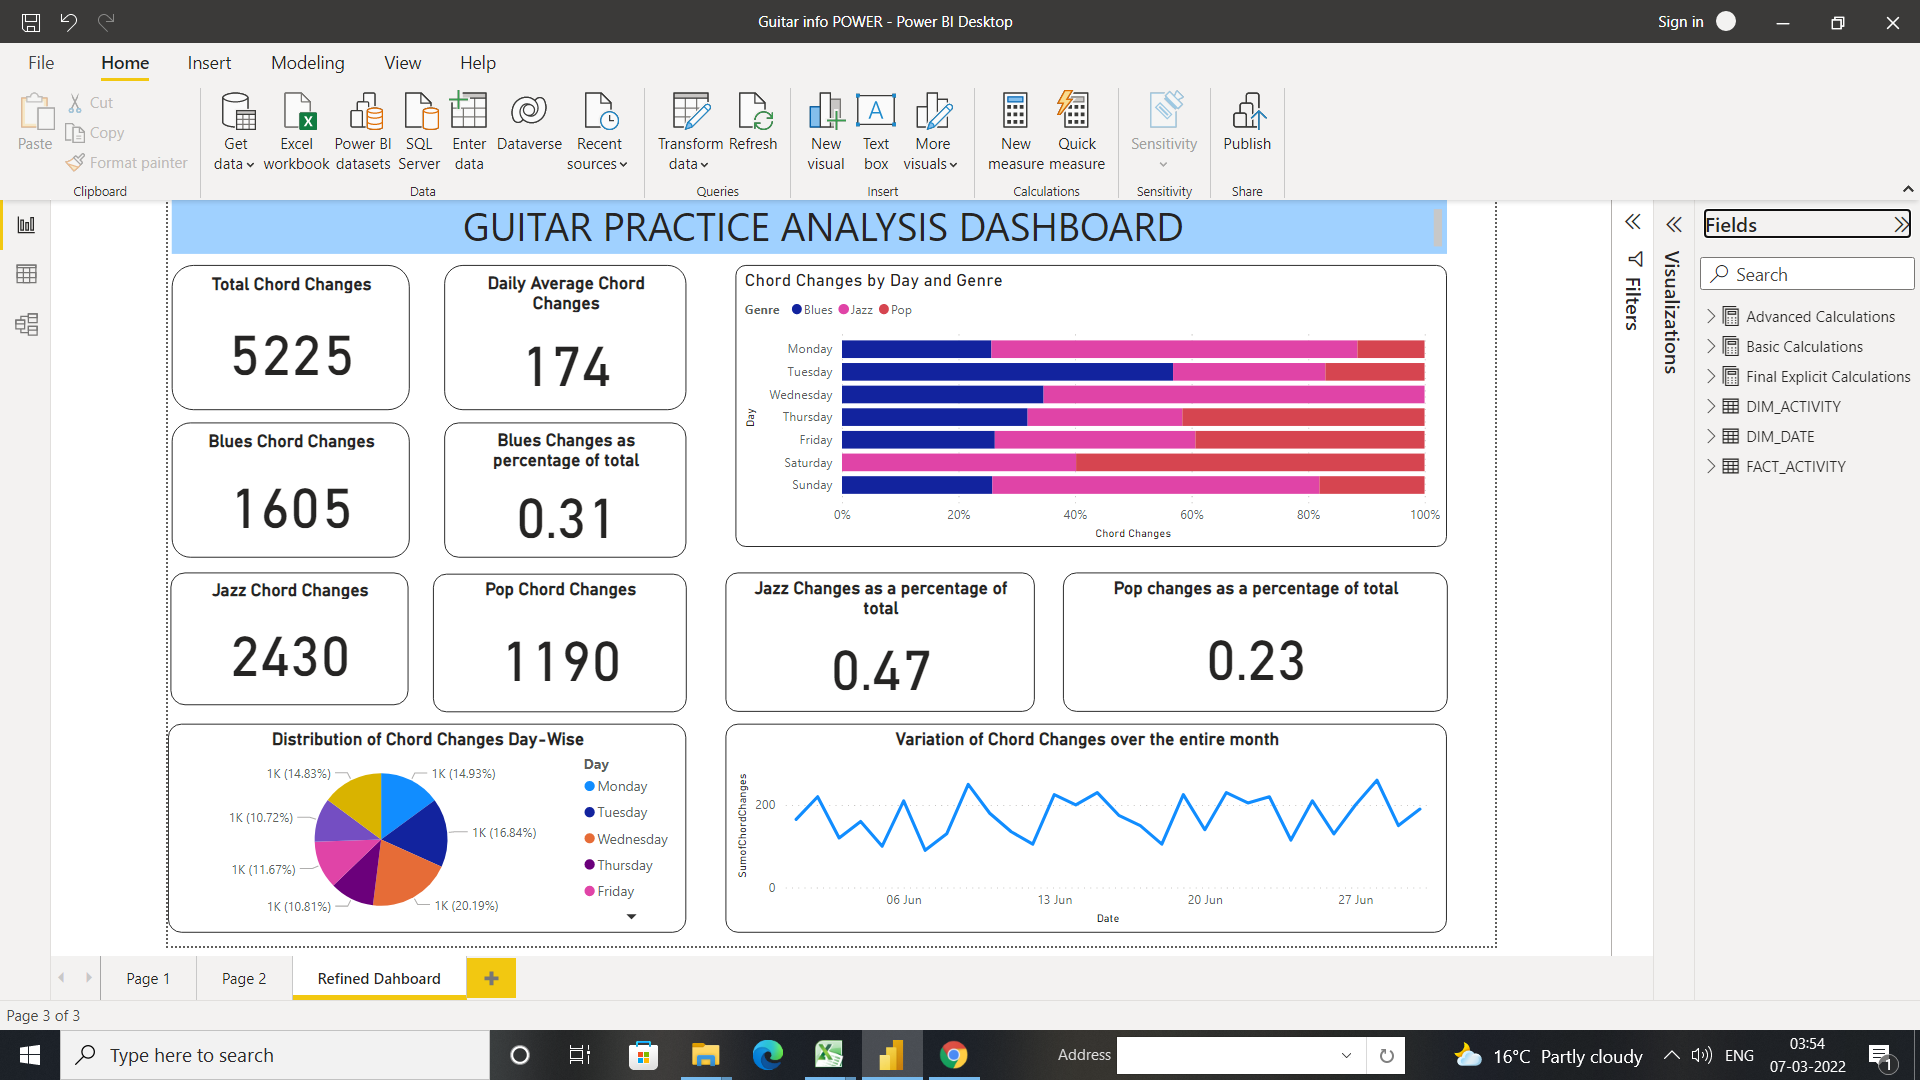Screen dimensions: 1920x1080
Task: Expand the DIM_ACTIVITY table in Fields
Action: pyautogui.click(x=1711, y=406)
